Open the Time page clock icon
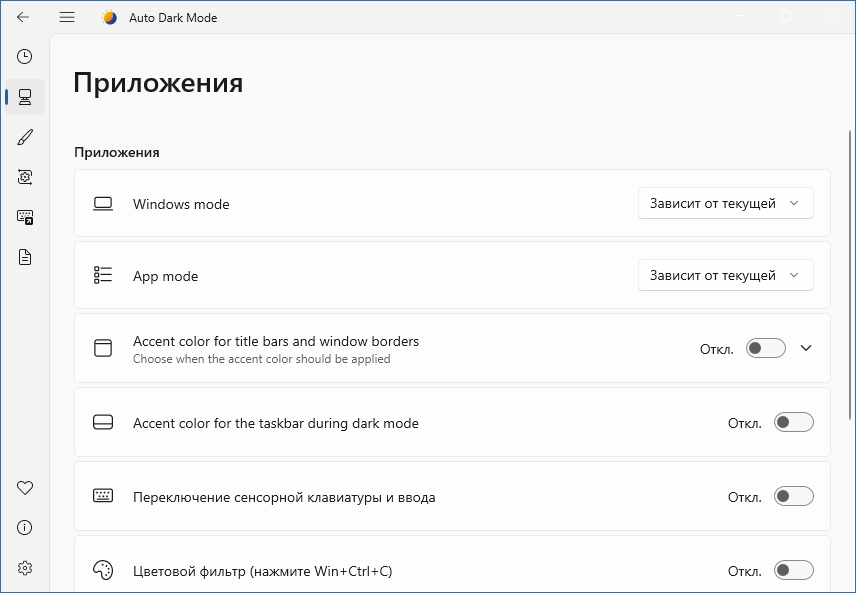This screenshot has height=593, width=856. click(x=25, y=57)
